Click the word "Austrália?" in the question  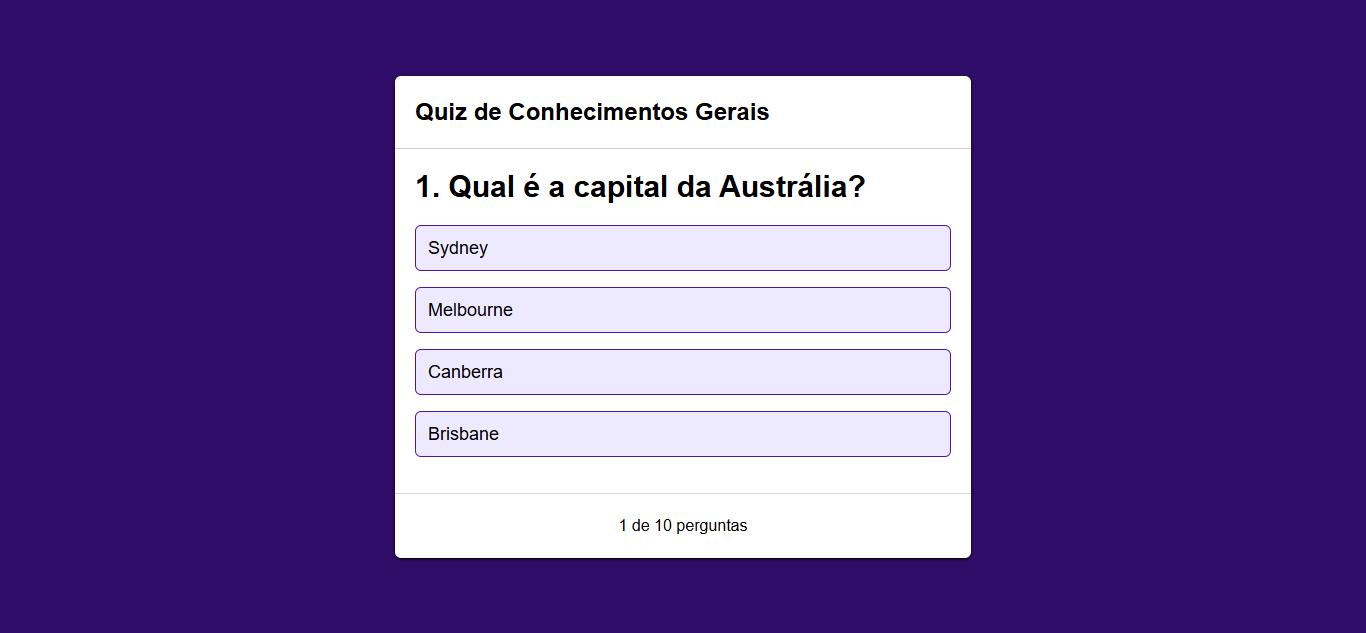tap(792, 187)
